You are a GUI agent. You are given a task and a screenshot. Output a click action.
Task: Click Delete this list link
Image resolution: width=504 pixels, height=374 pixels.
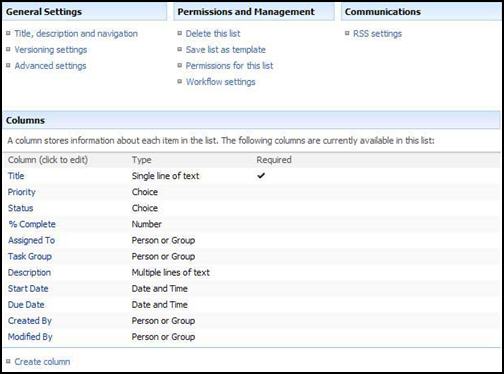(x=213, y=34)
